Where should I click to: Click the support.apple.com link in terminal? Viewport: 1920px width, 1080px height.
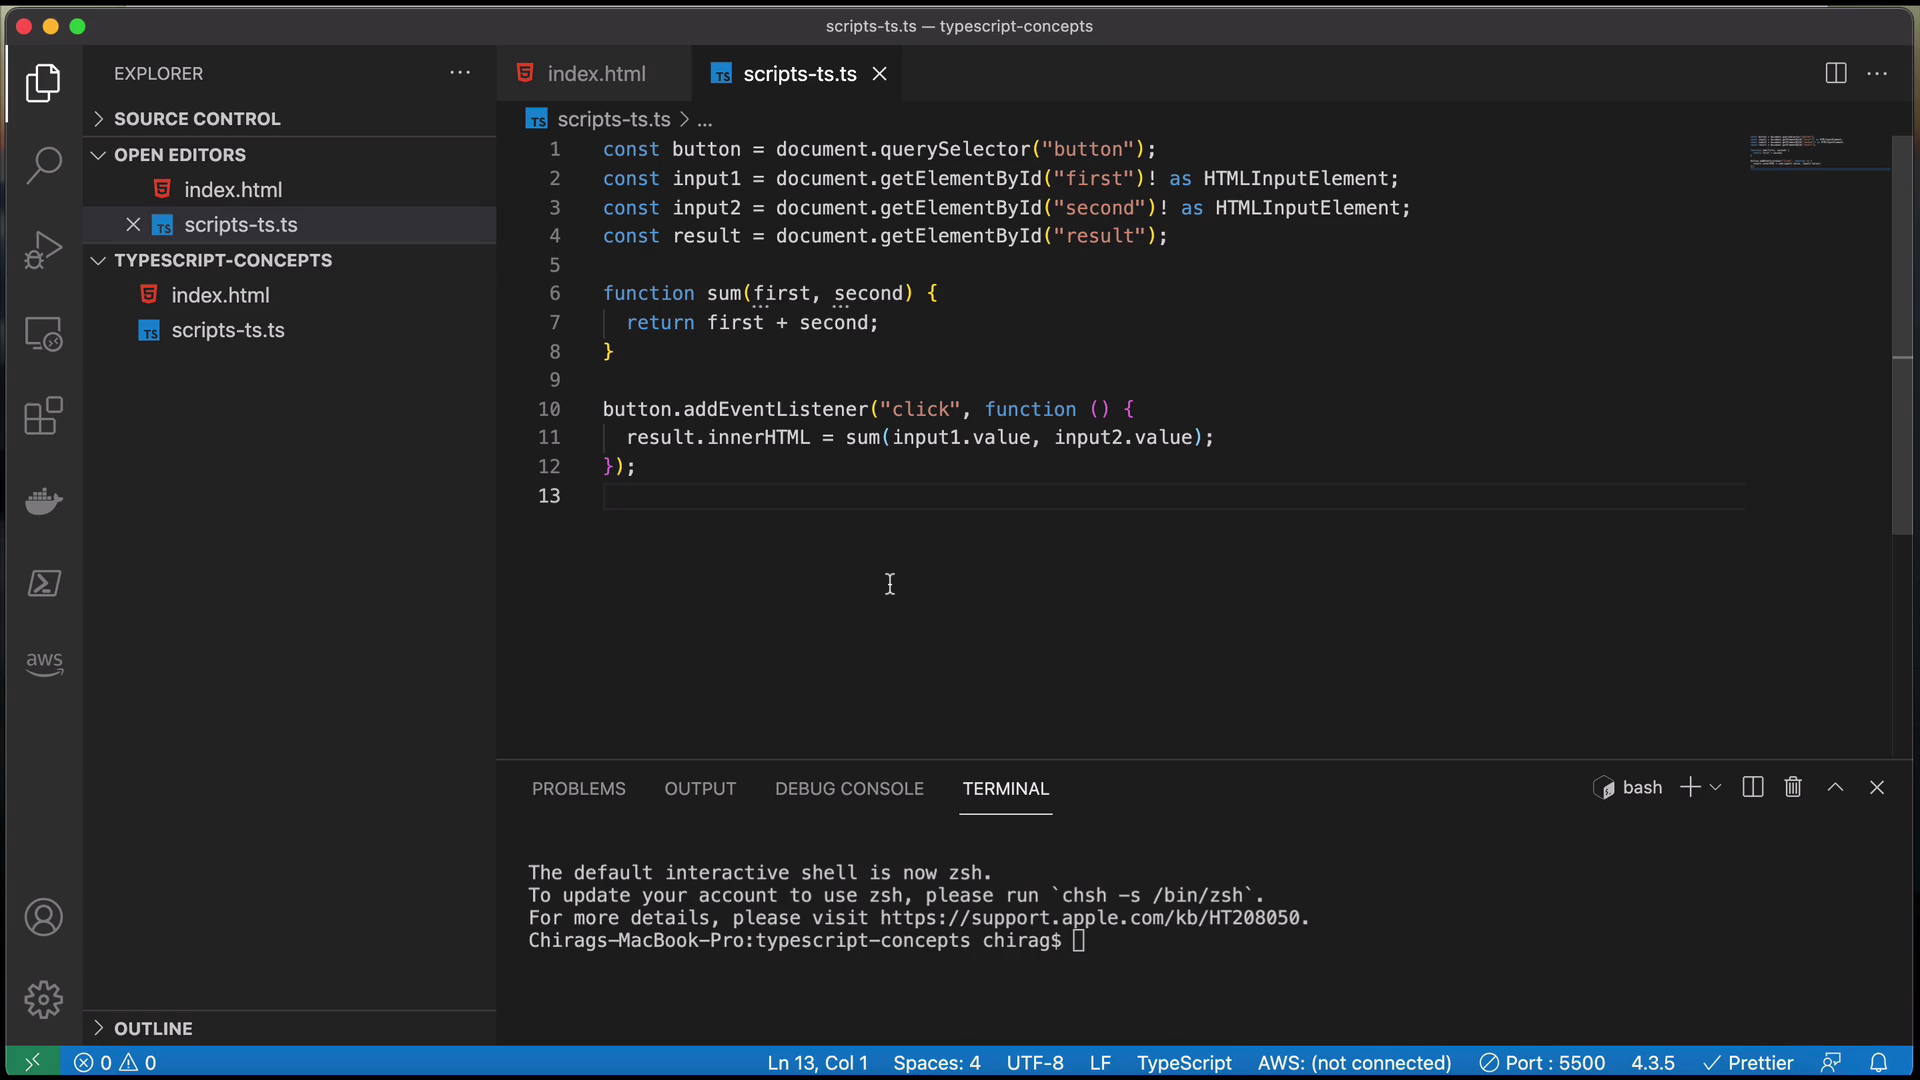[x=1090, y=918]
